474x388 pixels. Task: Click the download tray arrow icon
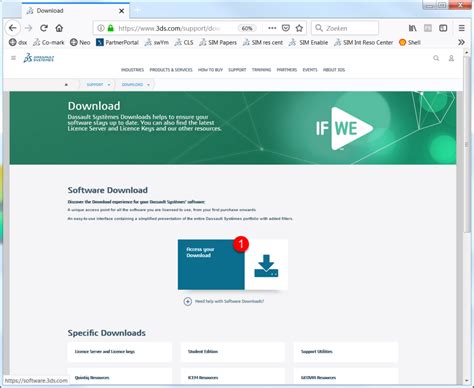click(266, 266)
